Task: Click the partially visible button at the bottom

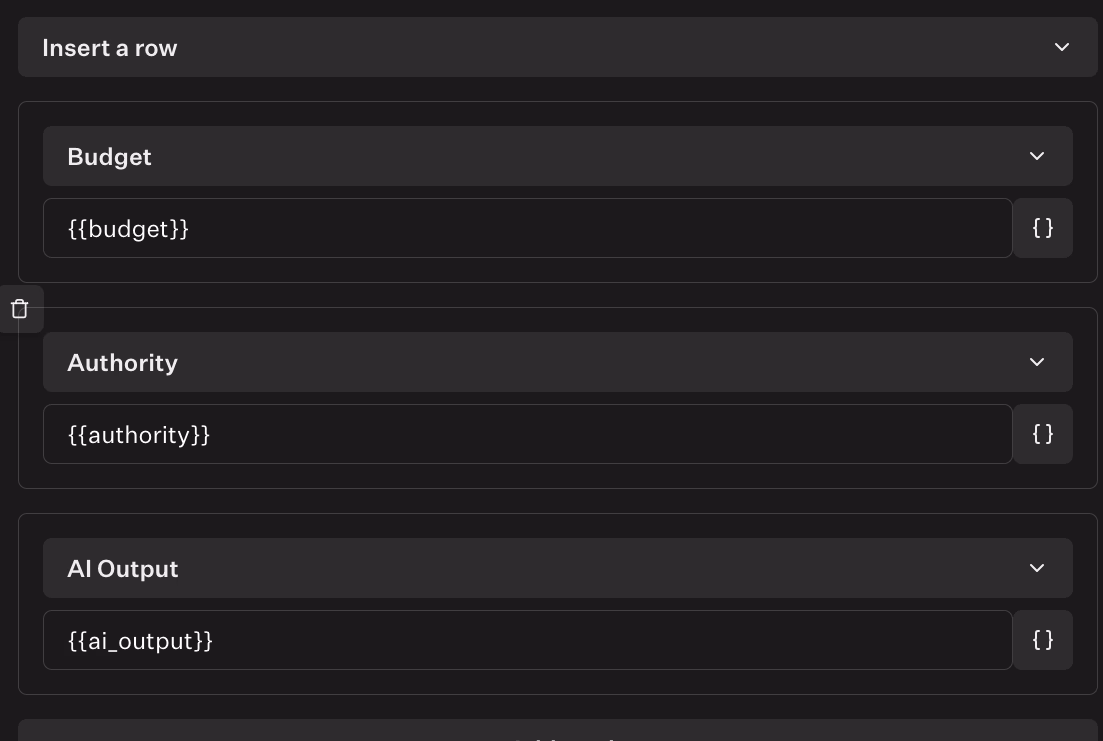Action: point(557,732)
